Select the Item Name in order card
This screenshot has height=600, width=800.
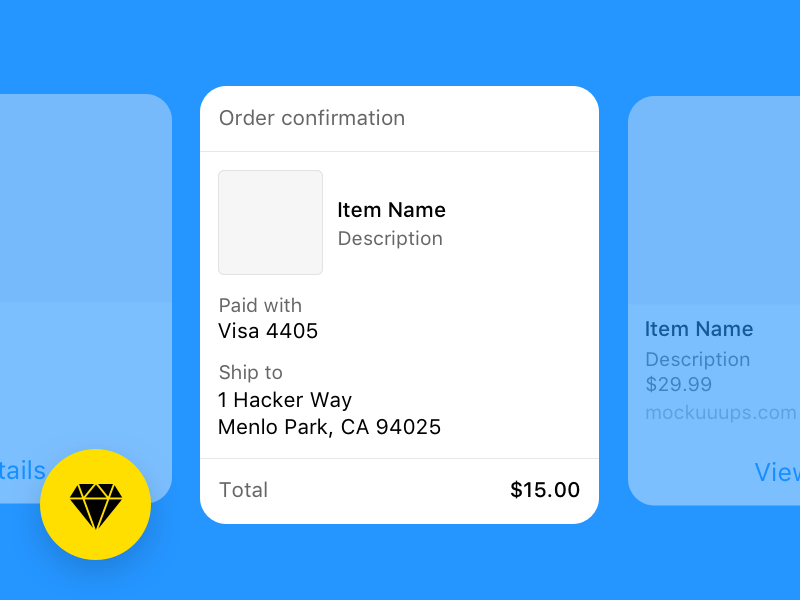click(x=391, y=210)
